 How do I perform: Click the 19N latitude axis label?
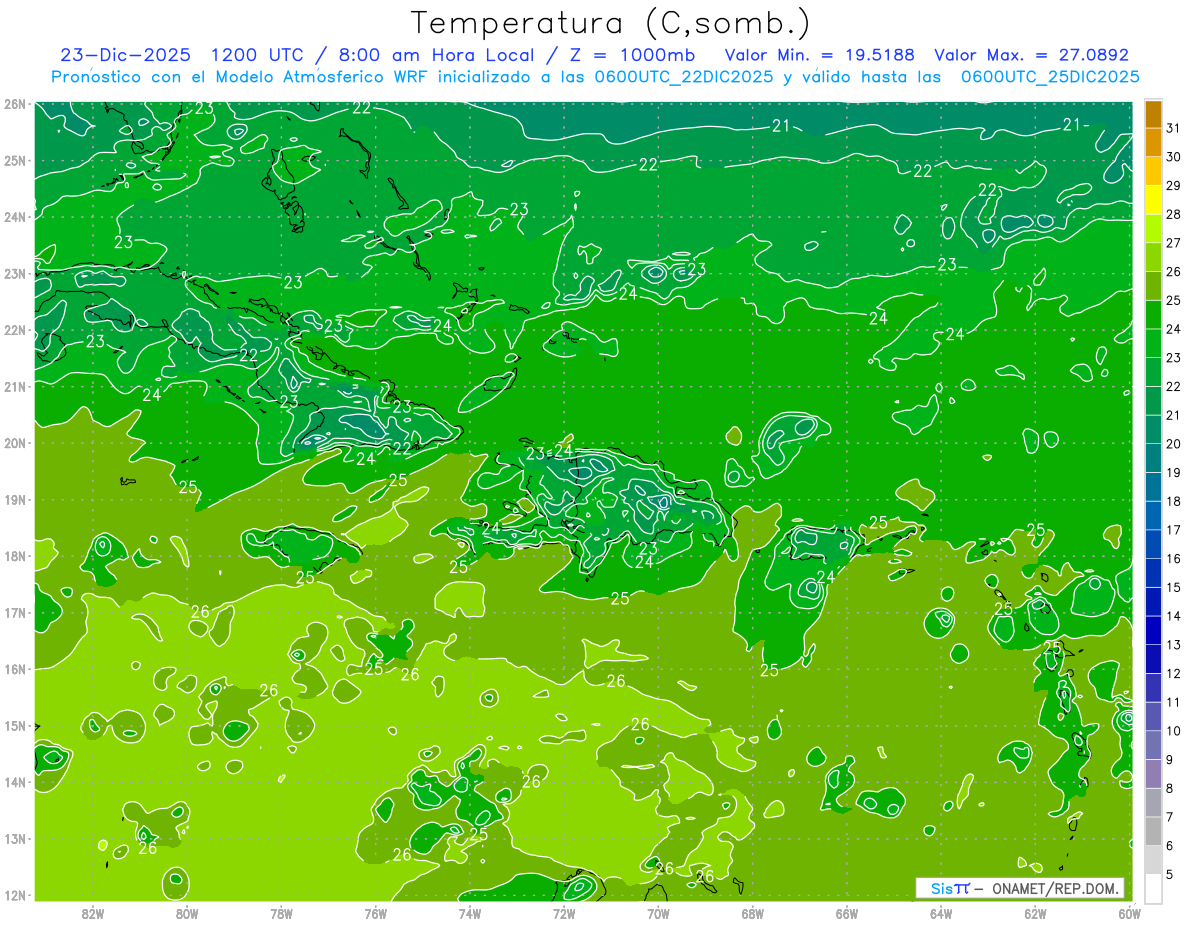(14, 499)
